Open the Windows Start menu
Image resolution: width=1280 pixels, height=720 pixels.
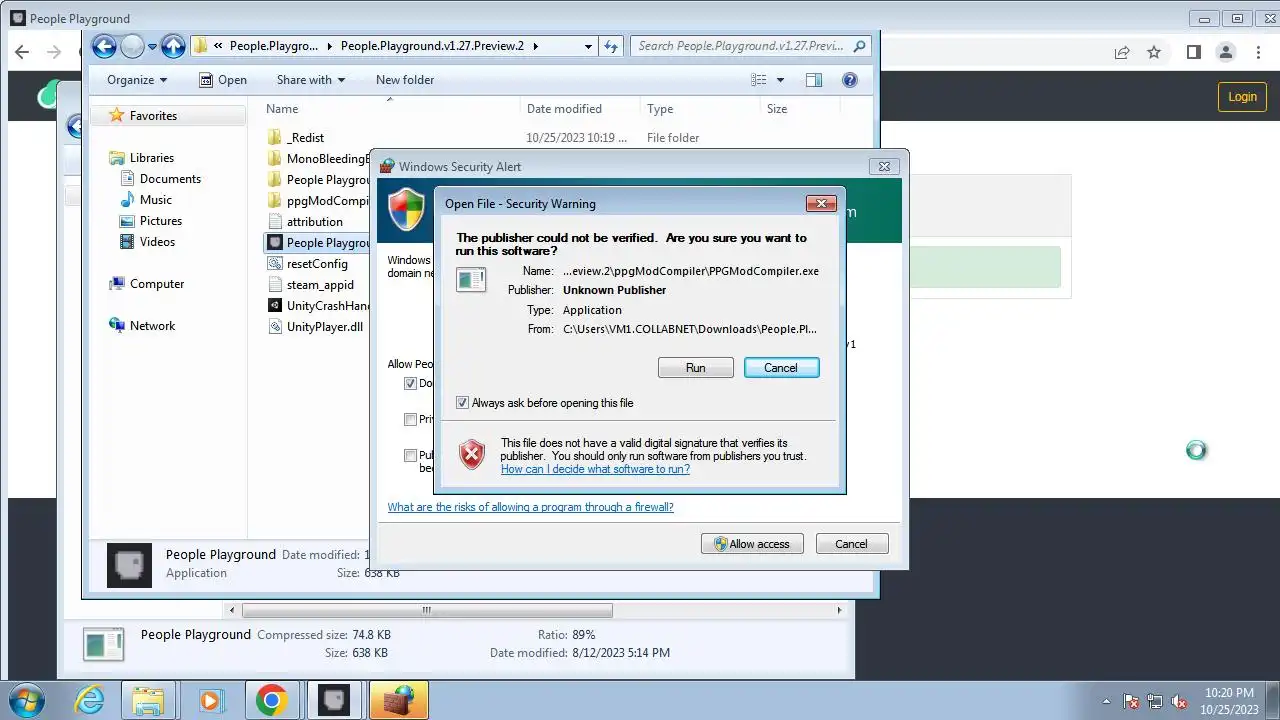coord(26,700)
